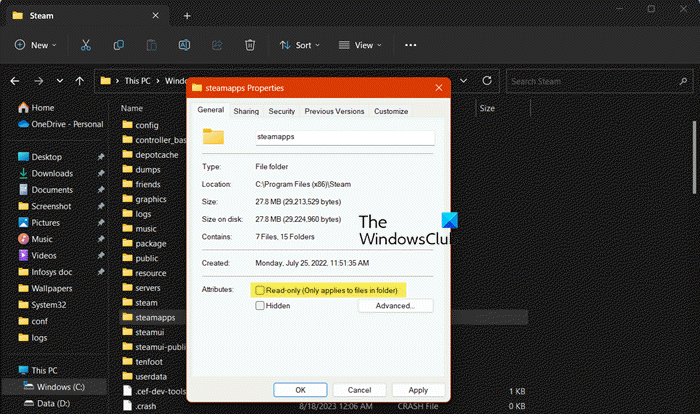Expand the New item dropdown
Image resolution: width=700 pixels, height=414 pixels.
pyautogui.click(x=35, y=45)
